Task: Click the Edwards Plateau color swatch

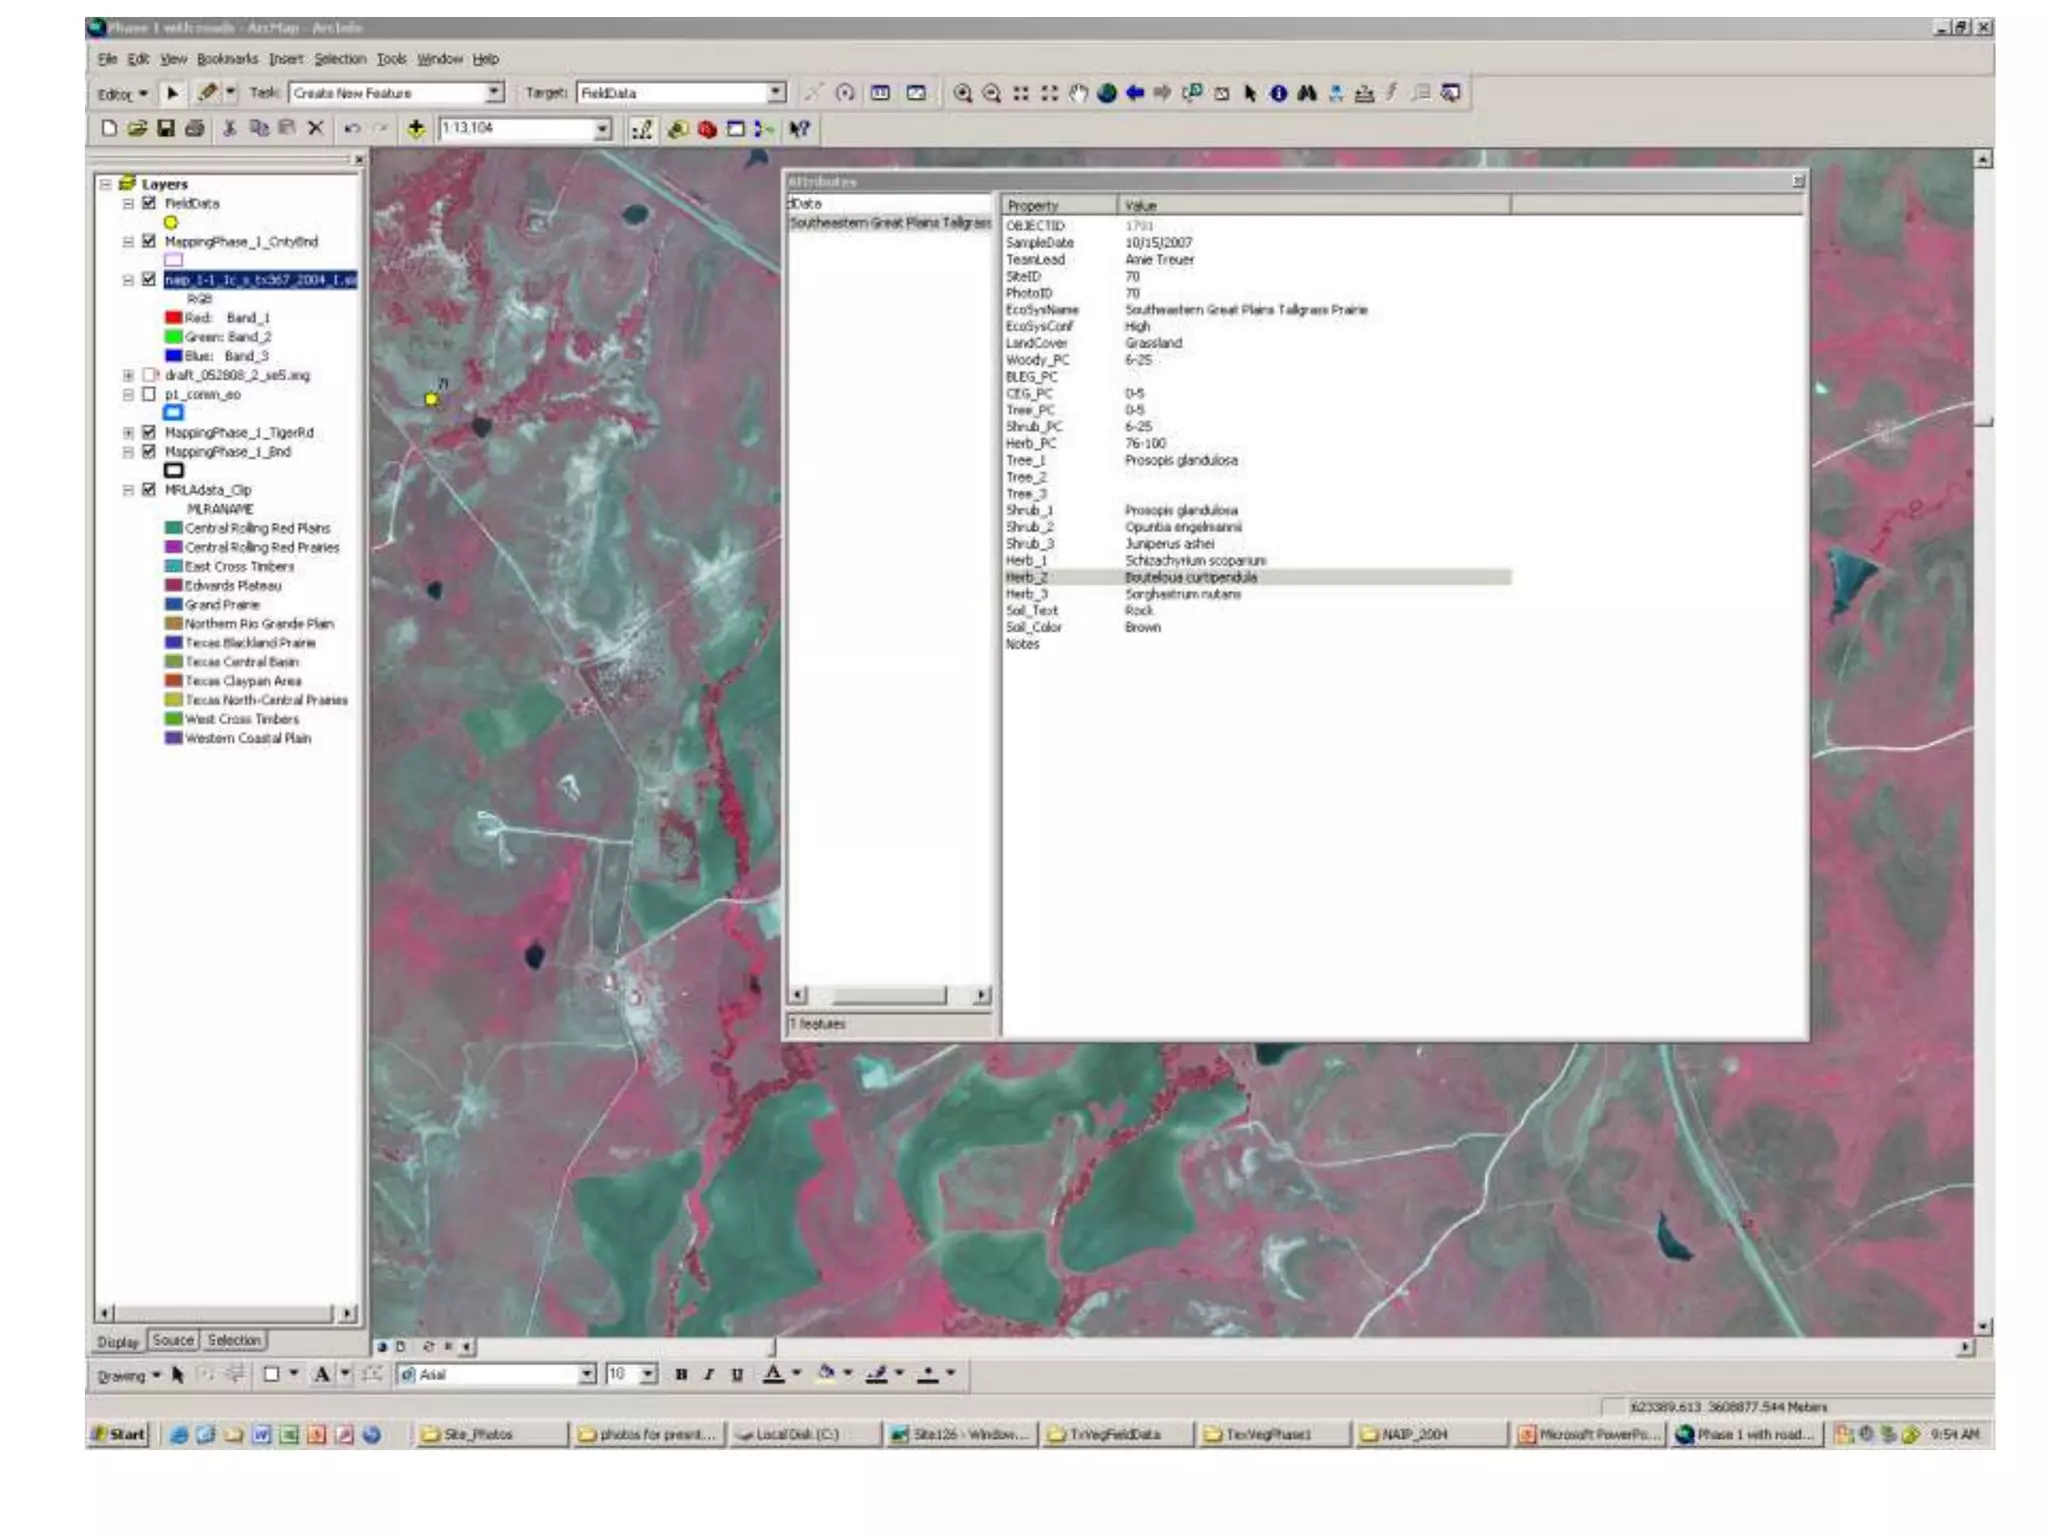Action: pos(173,585)
